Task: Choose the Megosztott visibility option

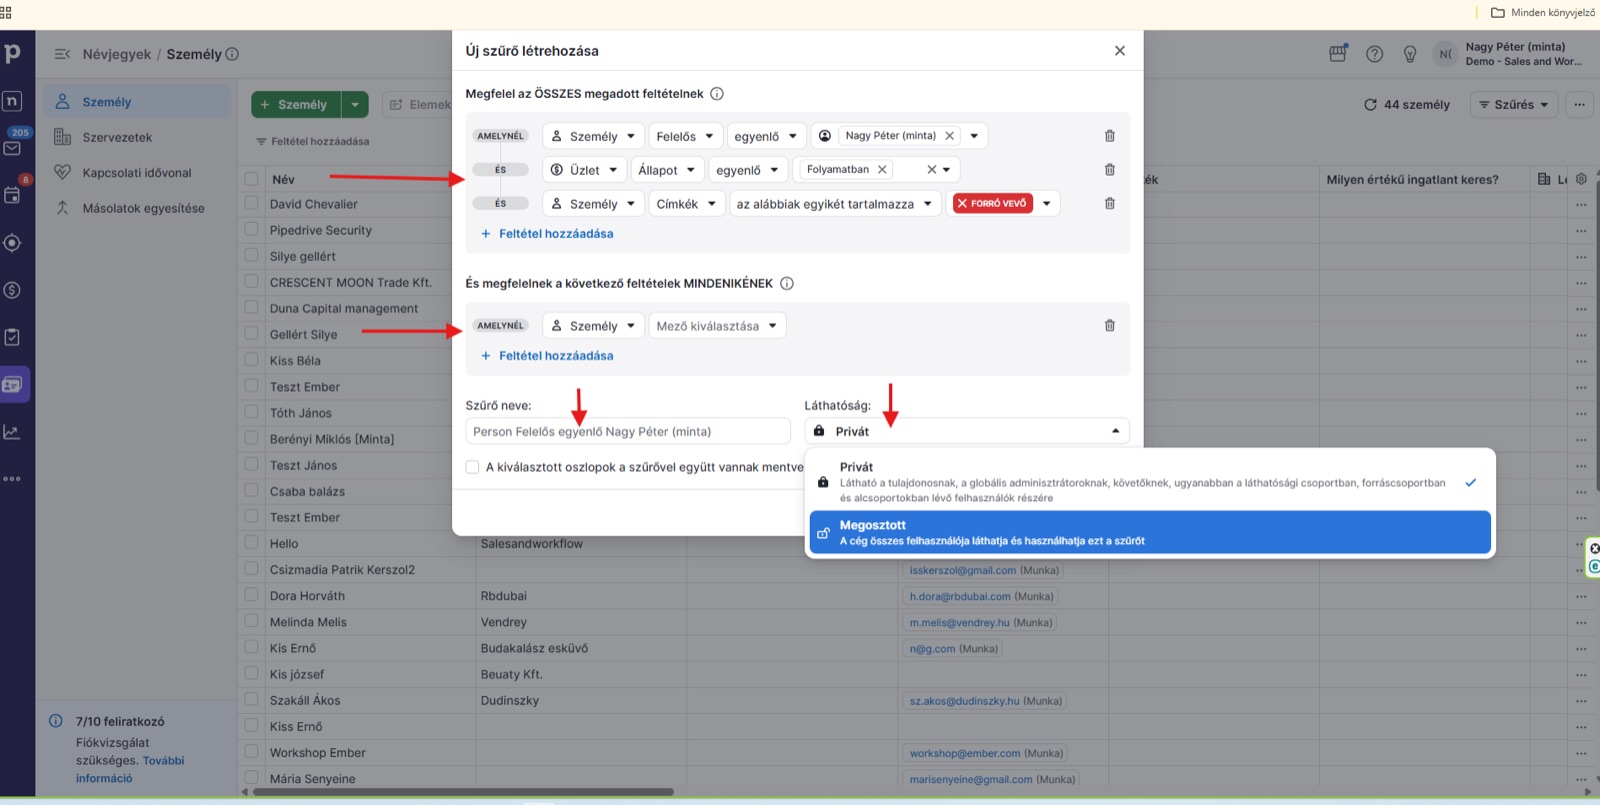Action: [1150, 532]
